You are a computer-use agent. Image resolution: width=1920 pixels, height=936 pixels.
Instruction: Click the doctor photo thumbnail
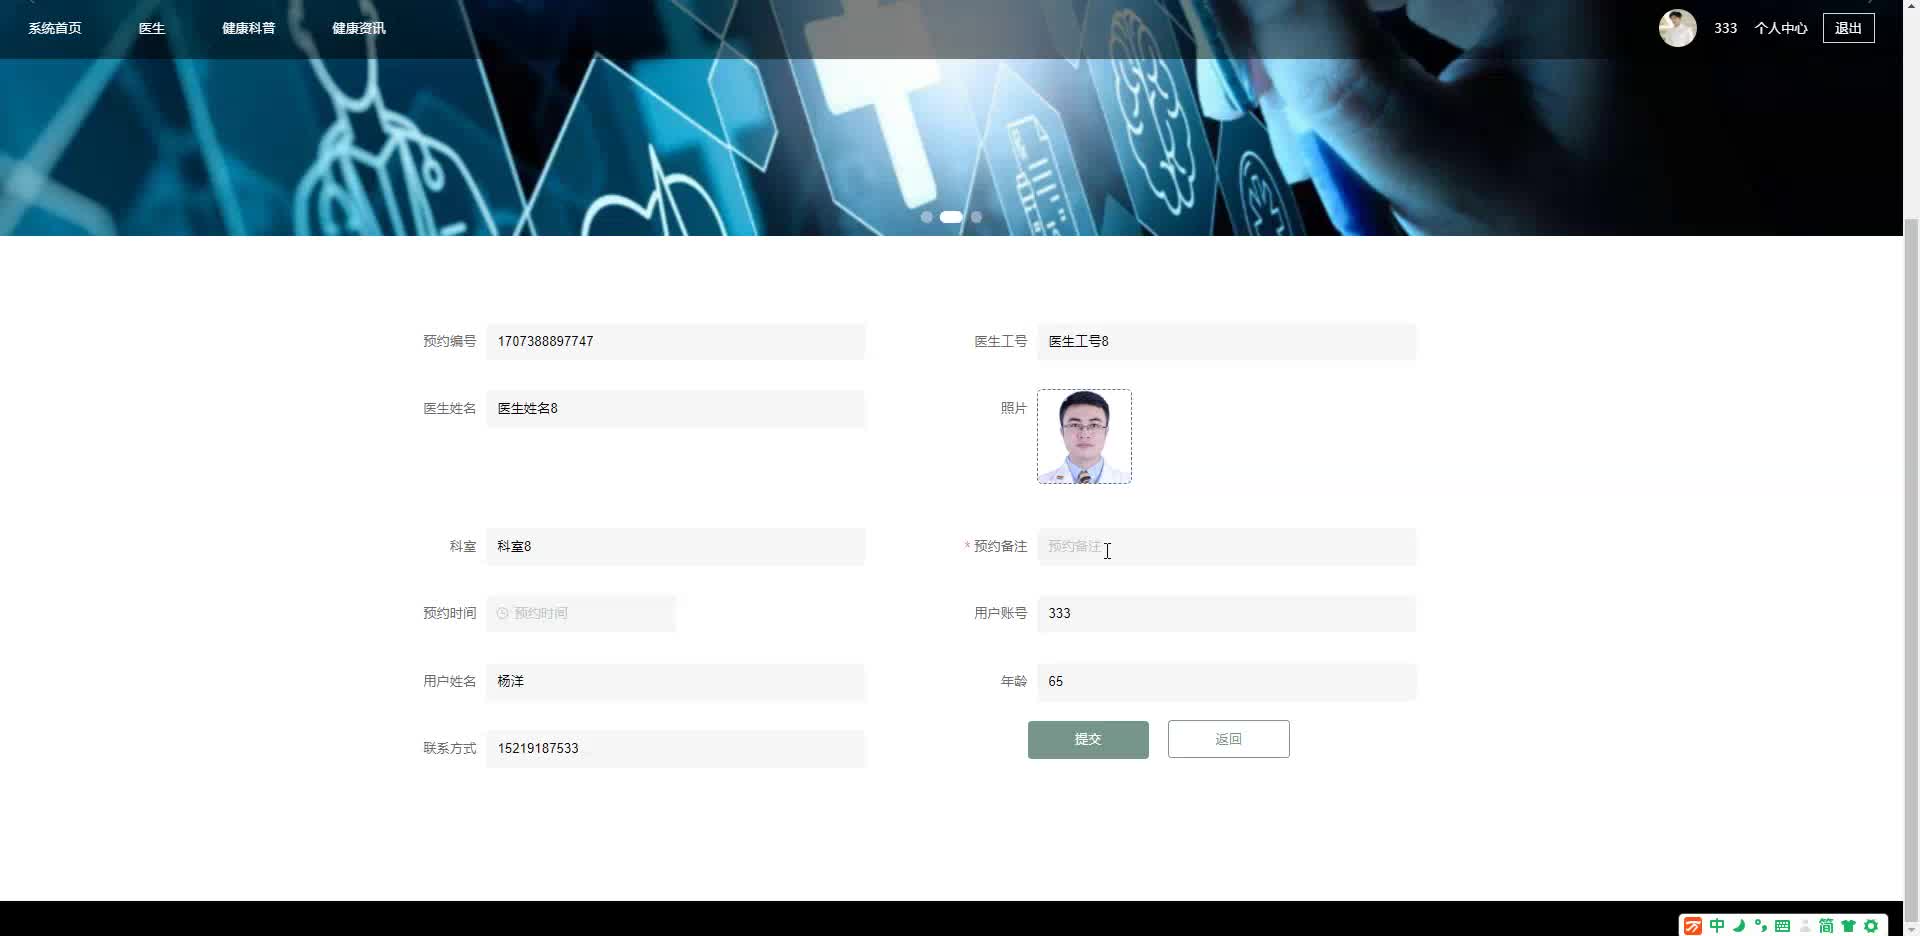[x=1084, y=437]
